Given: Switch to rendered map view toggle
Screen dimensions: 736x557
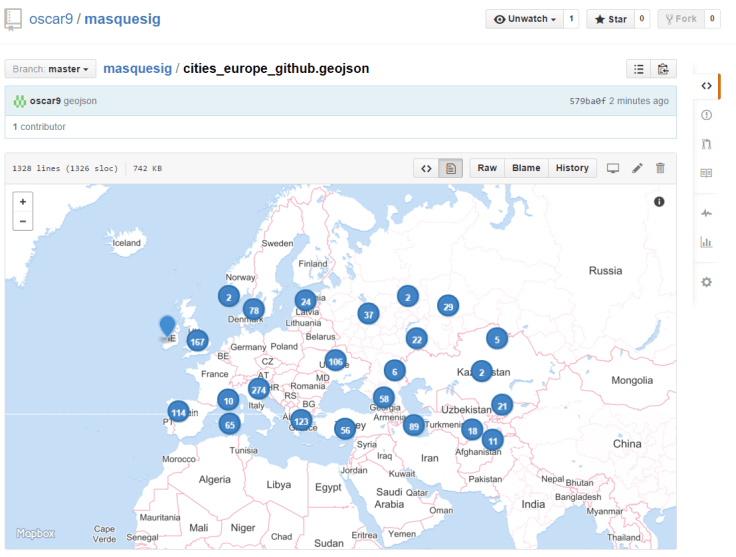Looking at the screenshot, I should [x=451, y=168].
